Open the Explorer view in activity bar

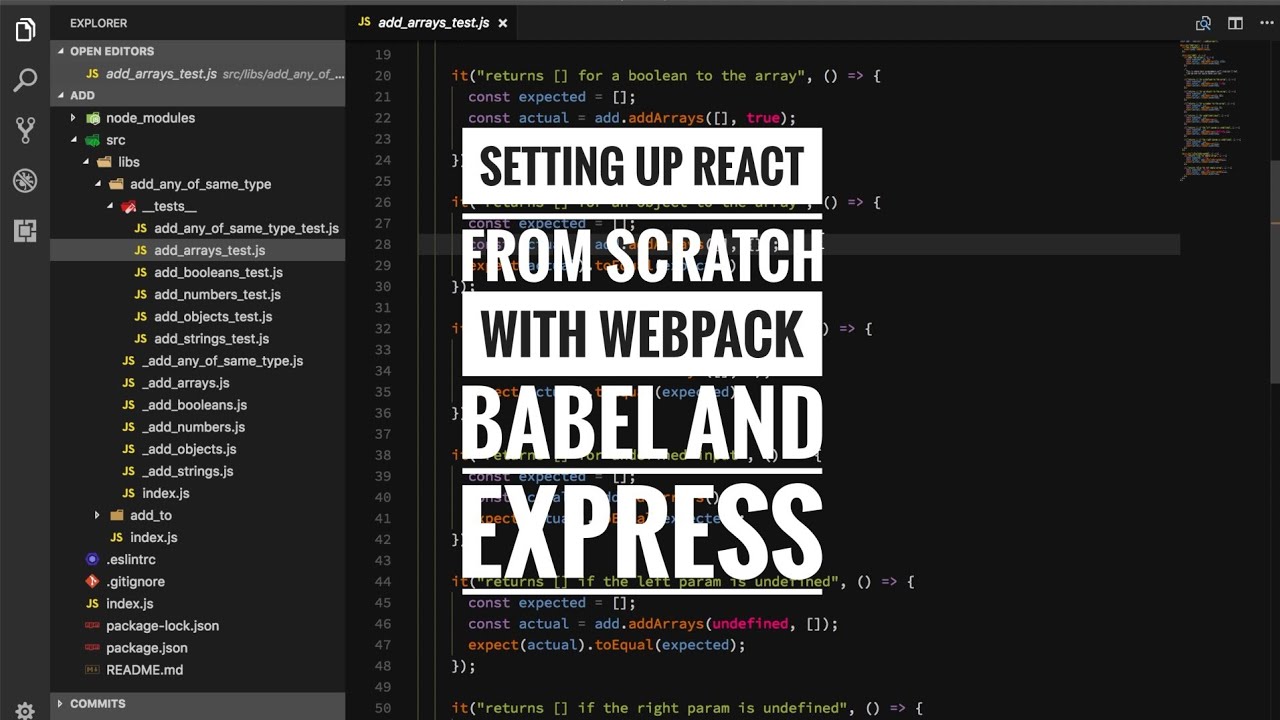[x=25, y=30]
